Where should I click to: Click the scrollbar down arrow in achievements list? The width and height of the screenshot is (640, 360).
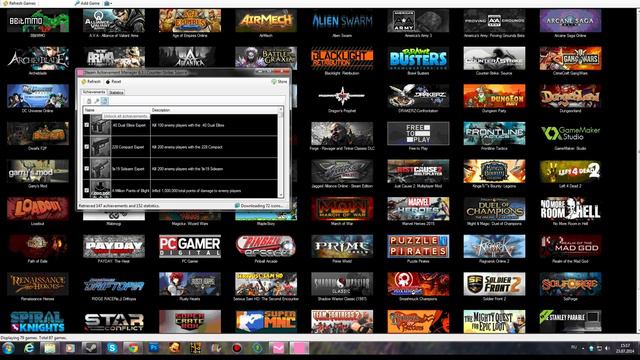point(280,195)
